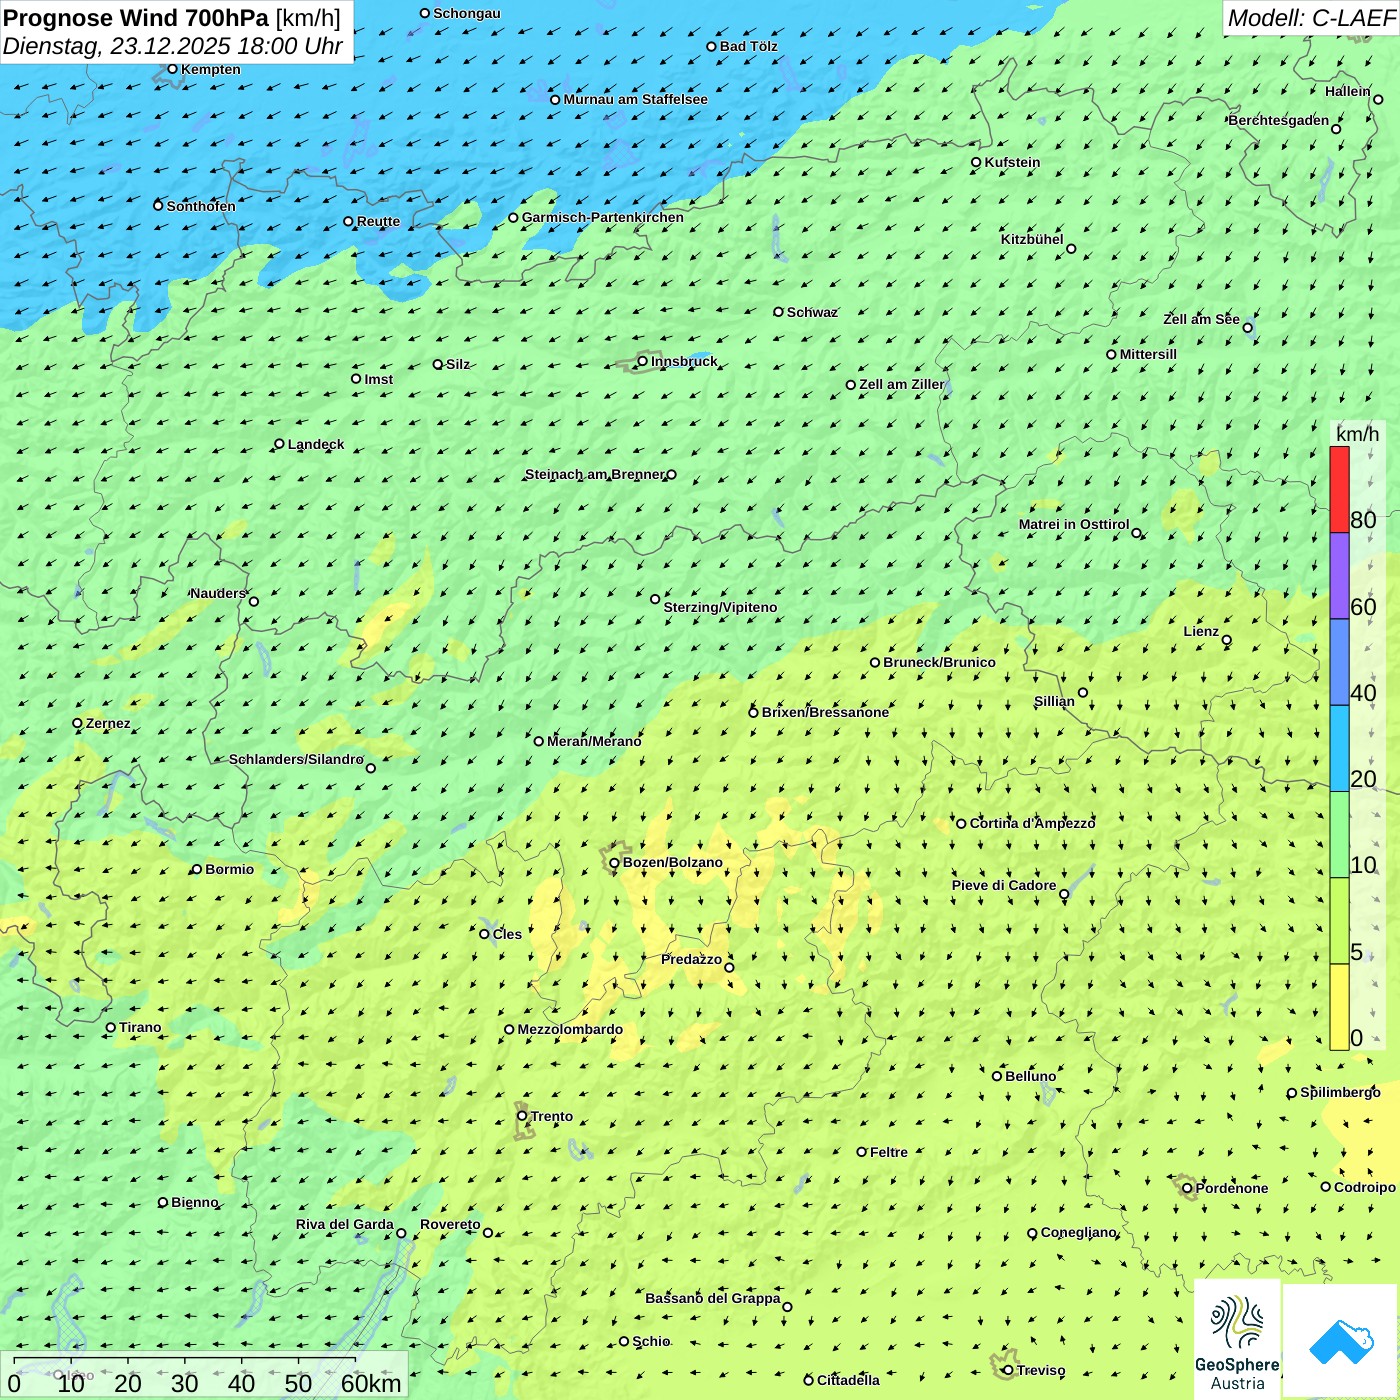Select the Lienz location marker
Image resolution: width=1400 pixels, height=1400 pixels.
click(x=1227, y=640)
